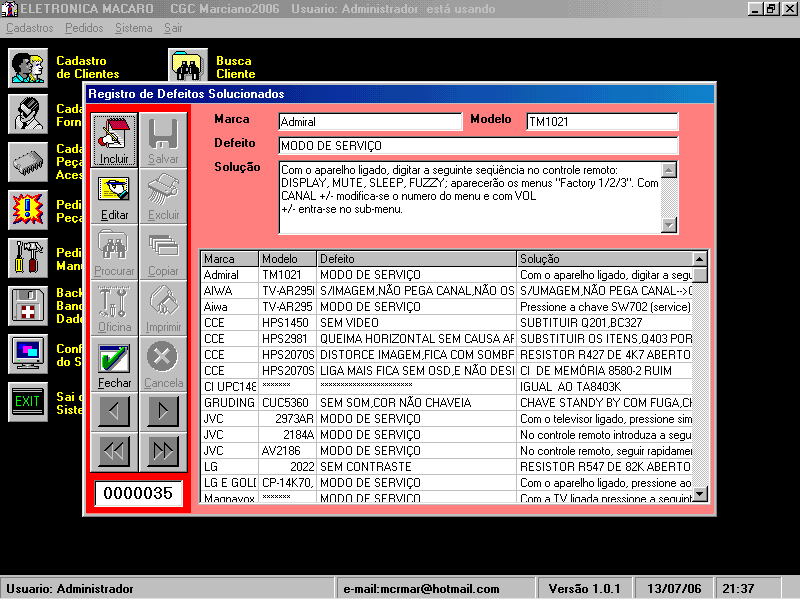This screenshot has height=600, width=800.
Task: Open Cadastro de Clientes icon
Action: 28,68
